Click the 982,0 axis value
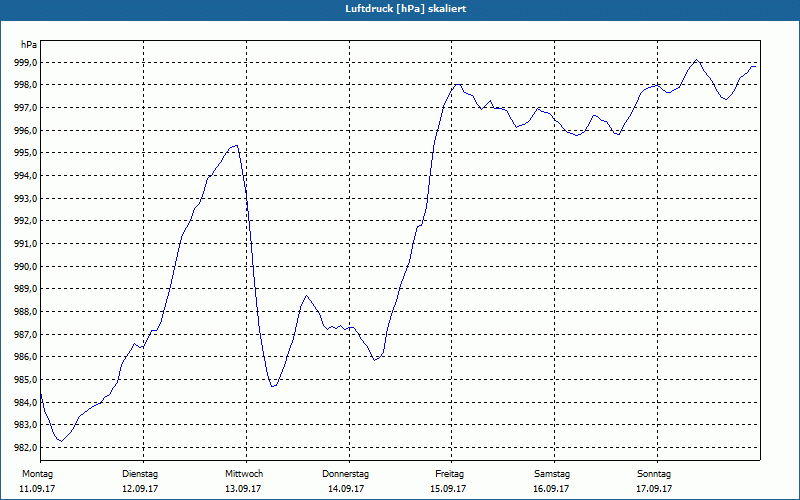The width and height of the screenshot is (800, 500). click(28, 447)
